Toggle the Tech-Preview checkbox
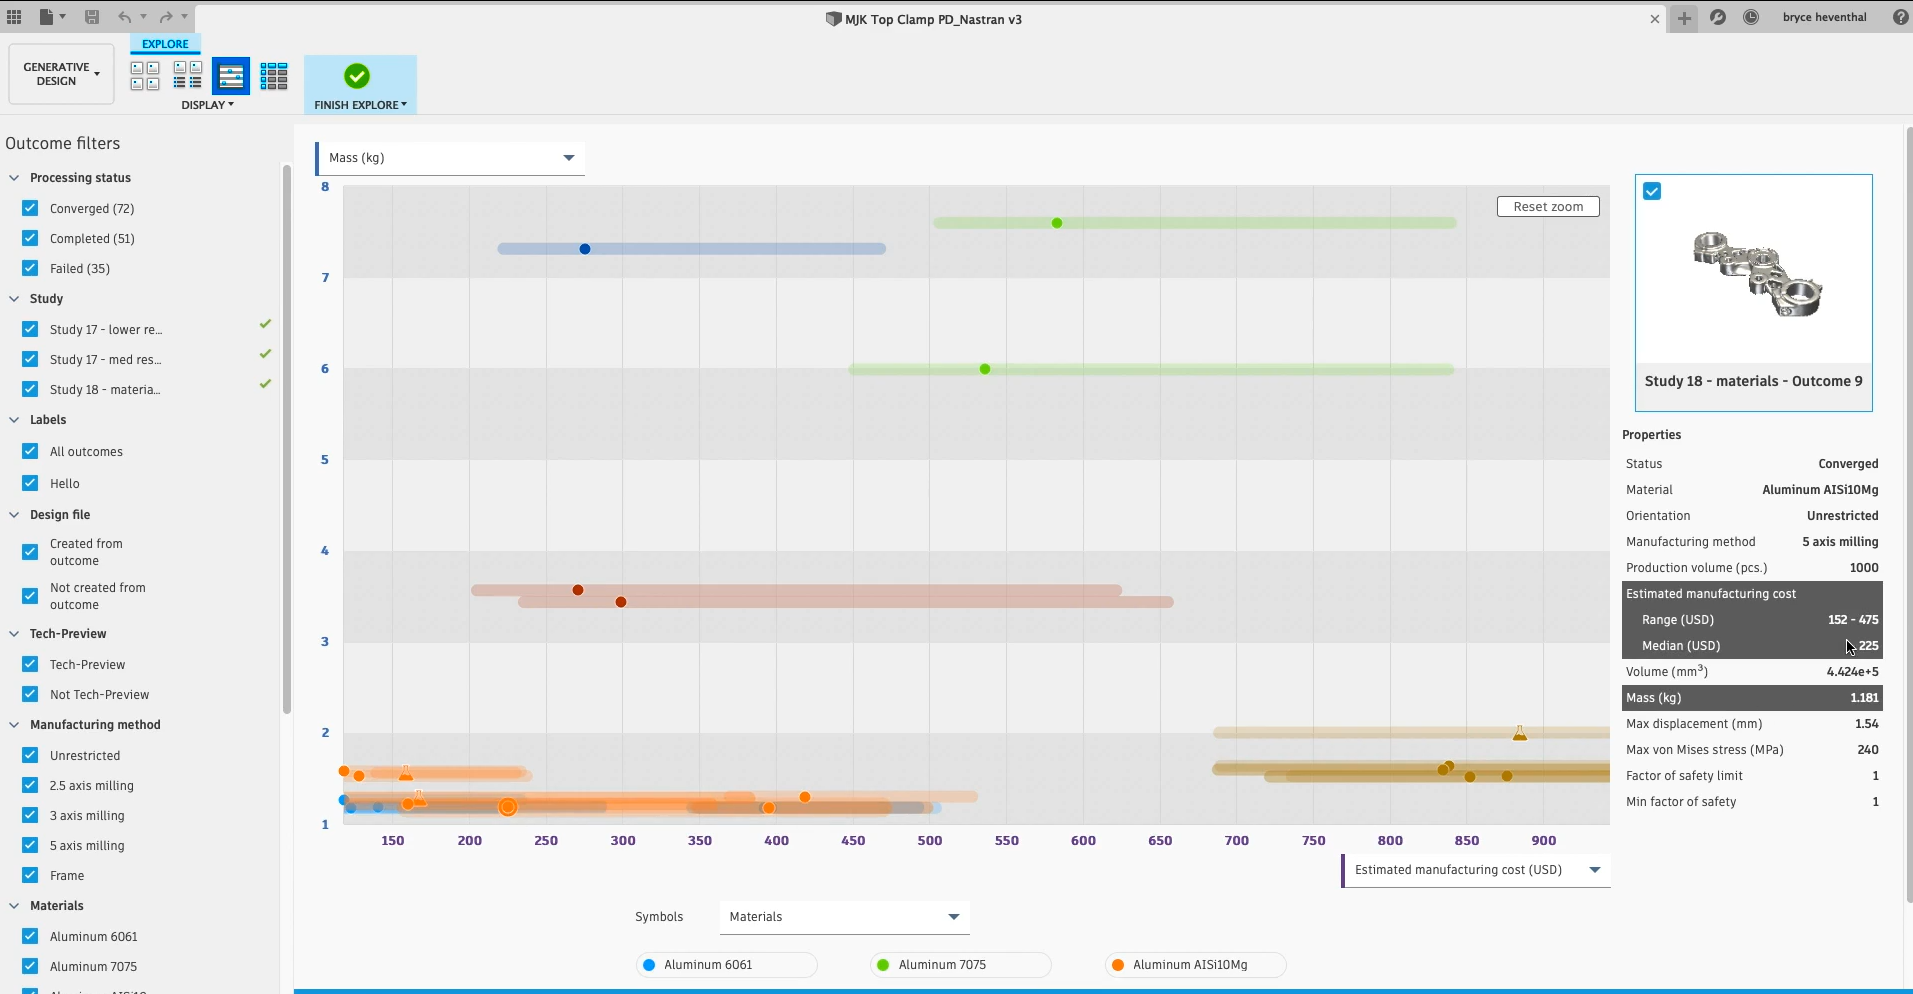The image size is (1913, 994). pyautogui.click(x=30, y=664)
